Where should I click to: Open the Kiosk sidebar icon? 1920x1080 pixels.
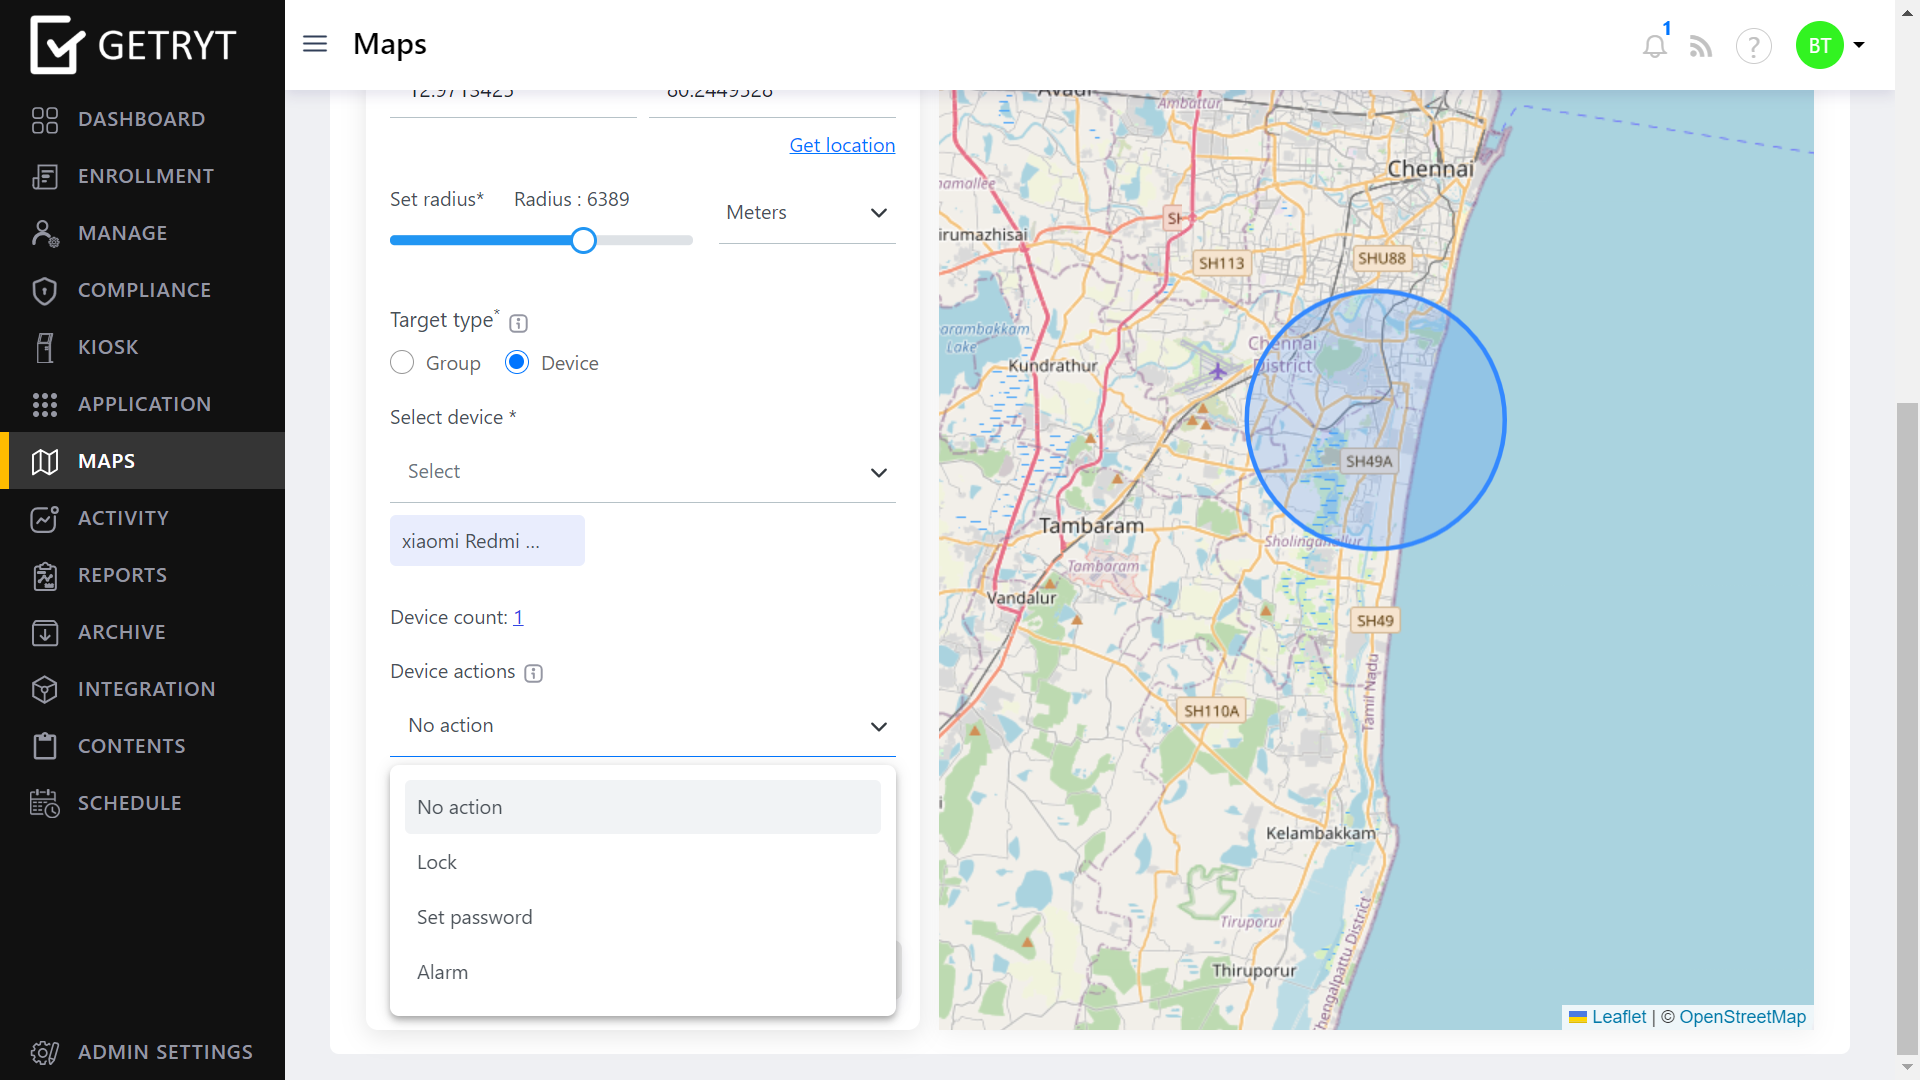[45, 347]
